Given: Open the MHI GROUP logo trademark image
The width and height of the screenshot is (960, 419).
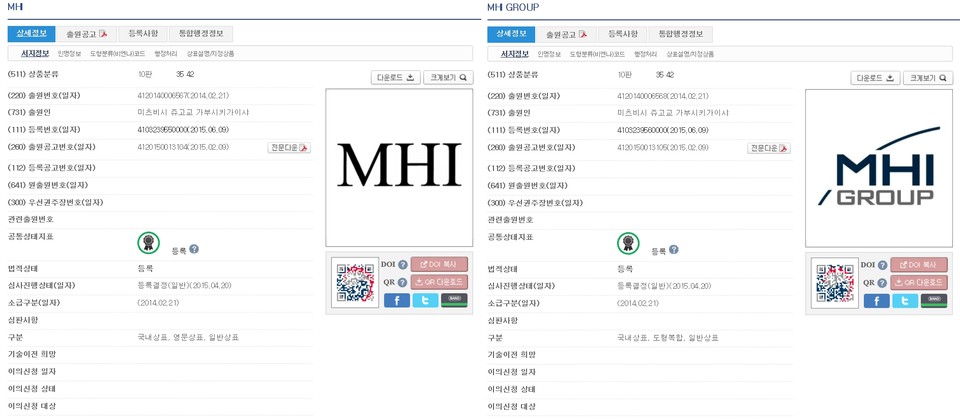Looking at the screenshot, I should pyautogui.click(x=879, y=168).
